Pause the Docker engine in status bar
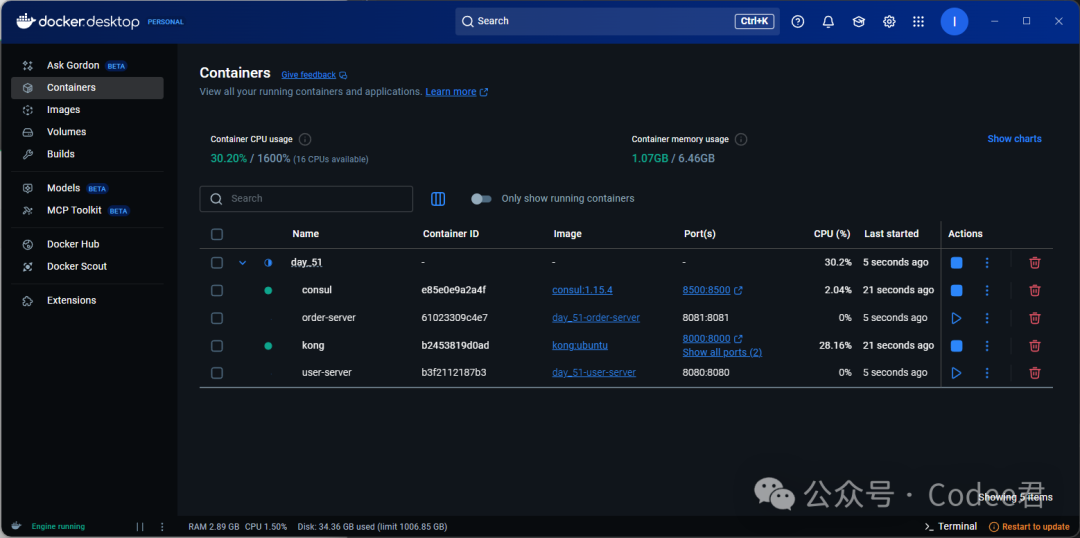Image resolution: width=1080 pixels, height=538 pixels. click(x=141, y=526)
